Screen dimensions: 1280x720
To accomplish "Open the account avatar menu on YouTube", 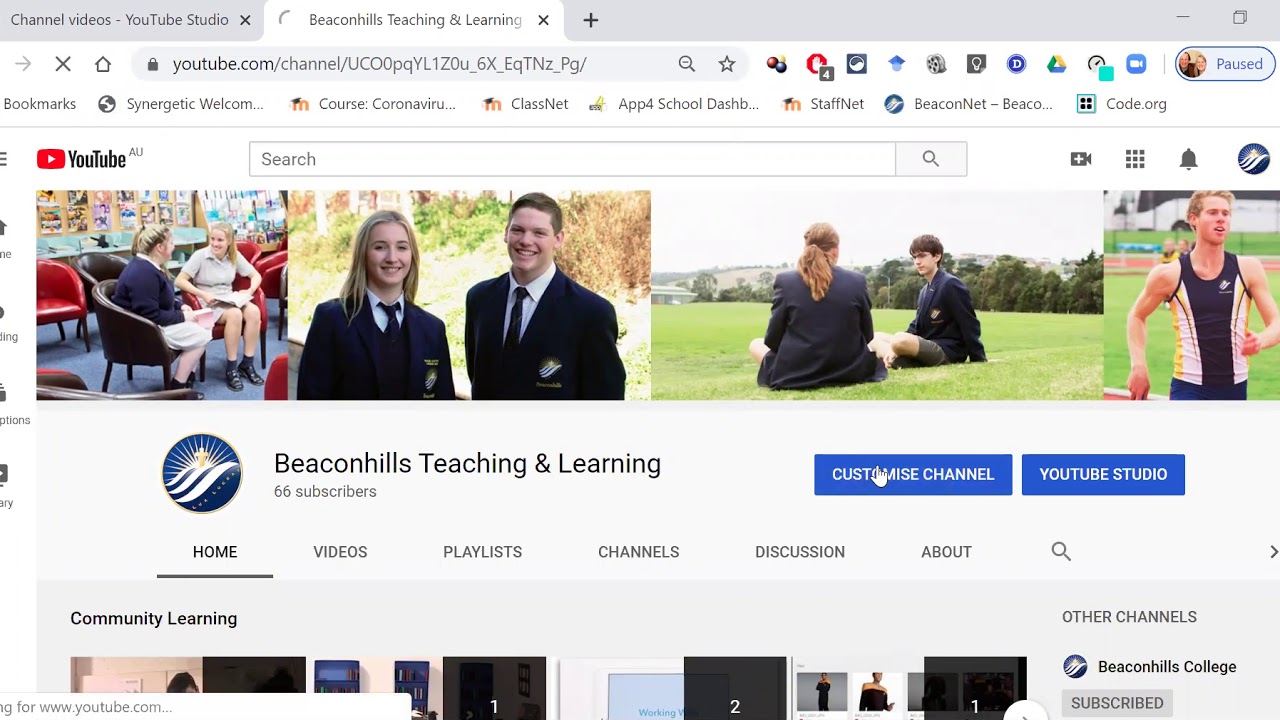I will (x=1253, y=159).
